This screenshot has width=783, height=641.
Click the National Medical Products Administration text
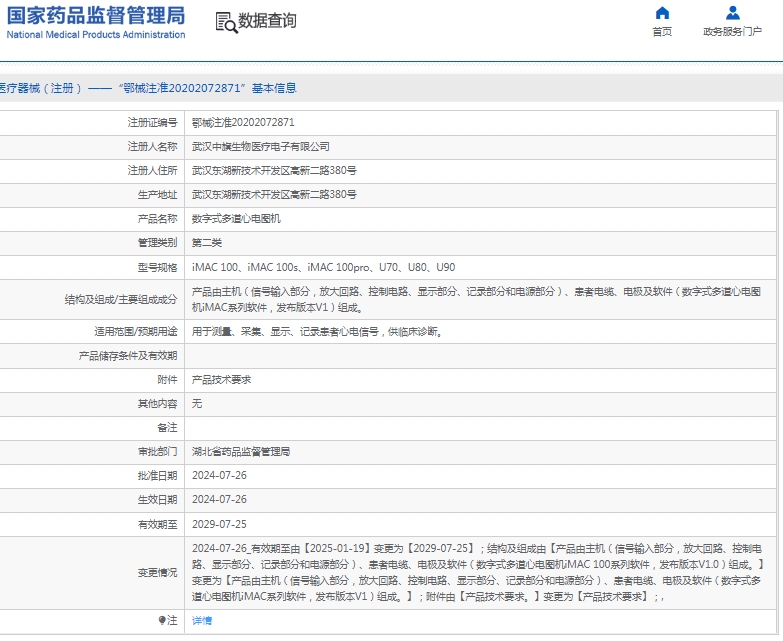click(x=95, y=34)
